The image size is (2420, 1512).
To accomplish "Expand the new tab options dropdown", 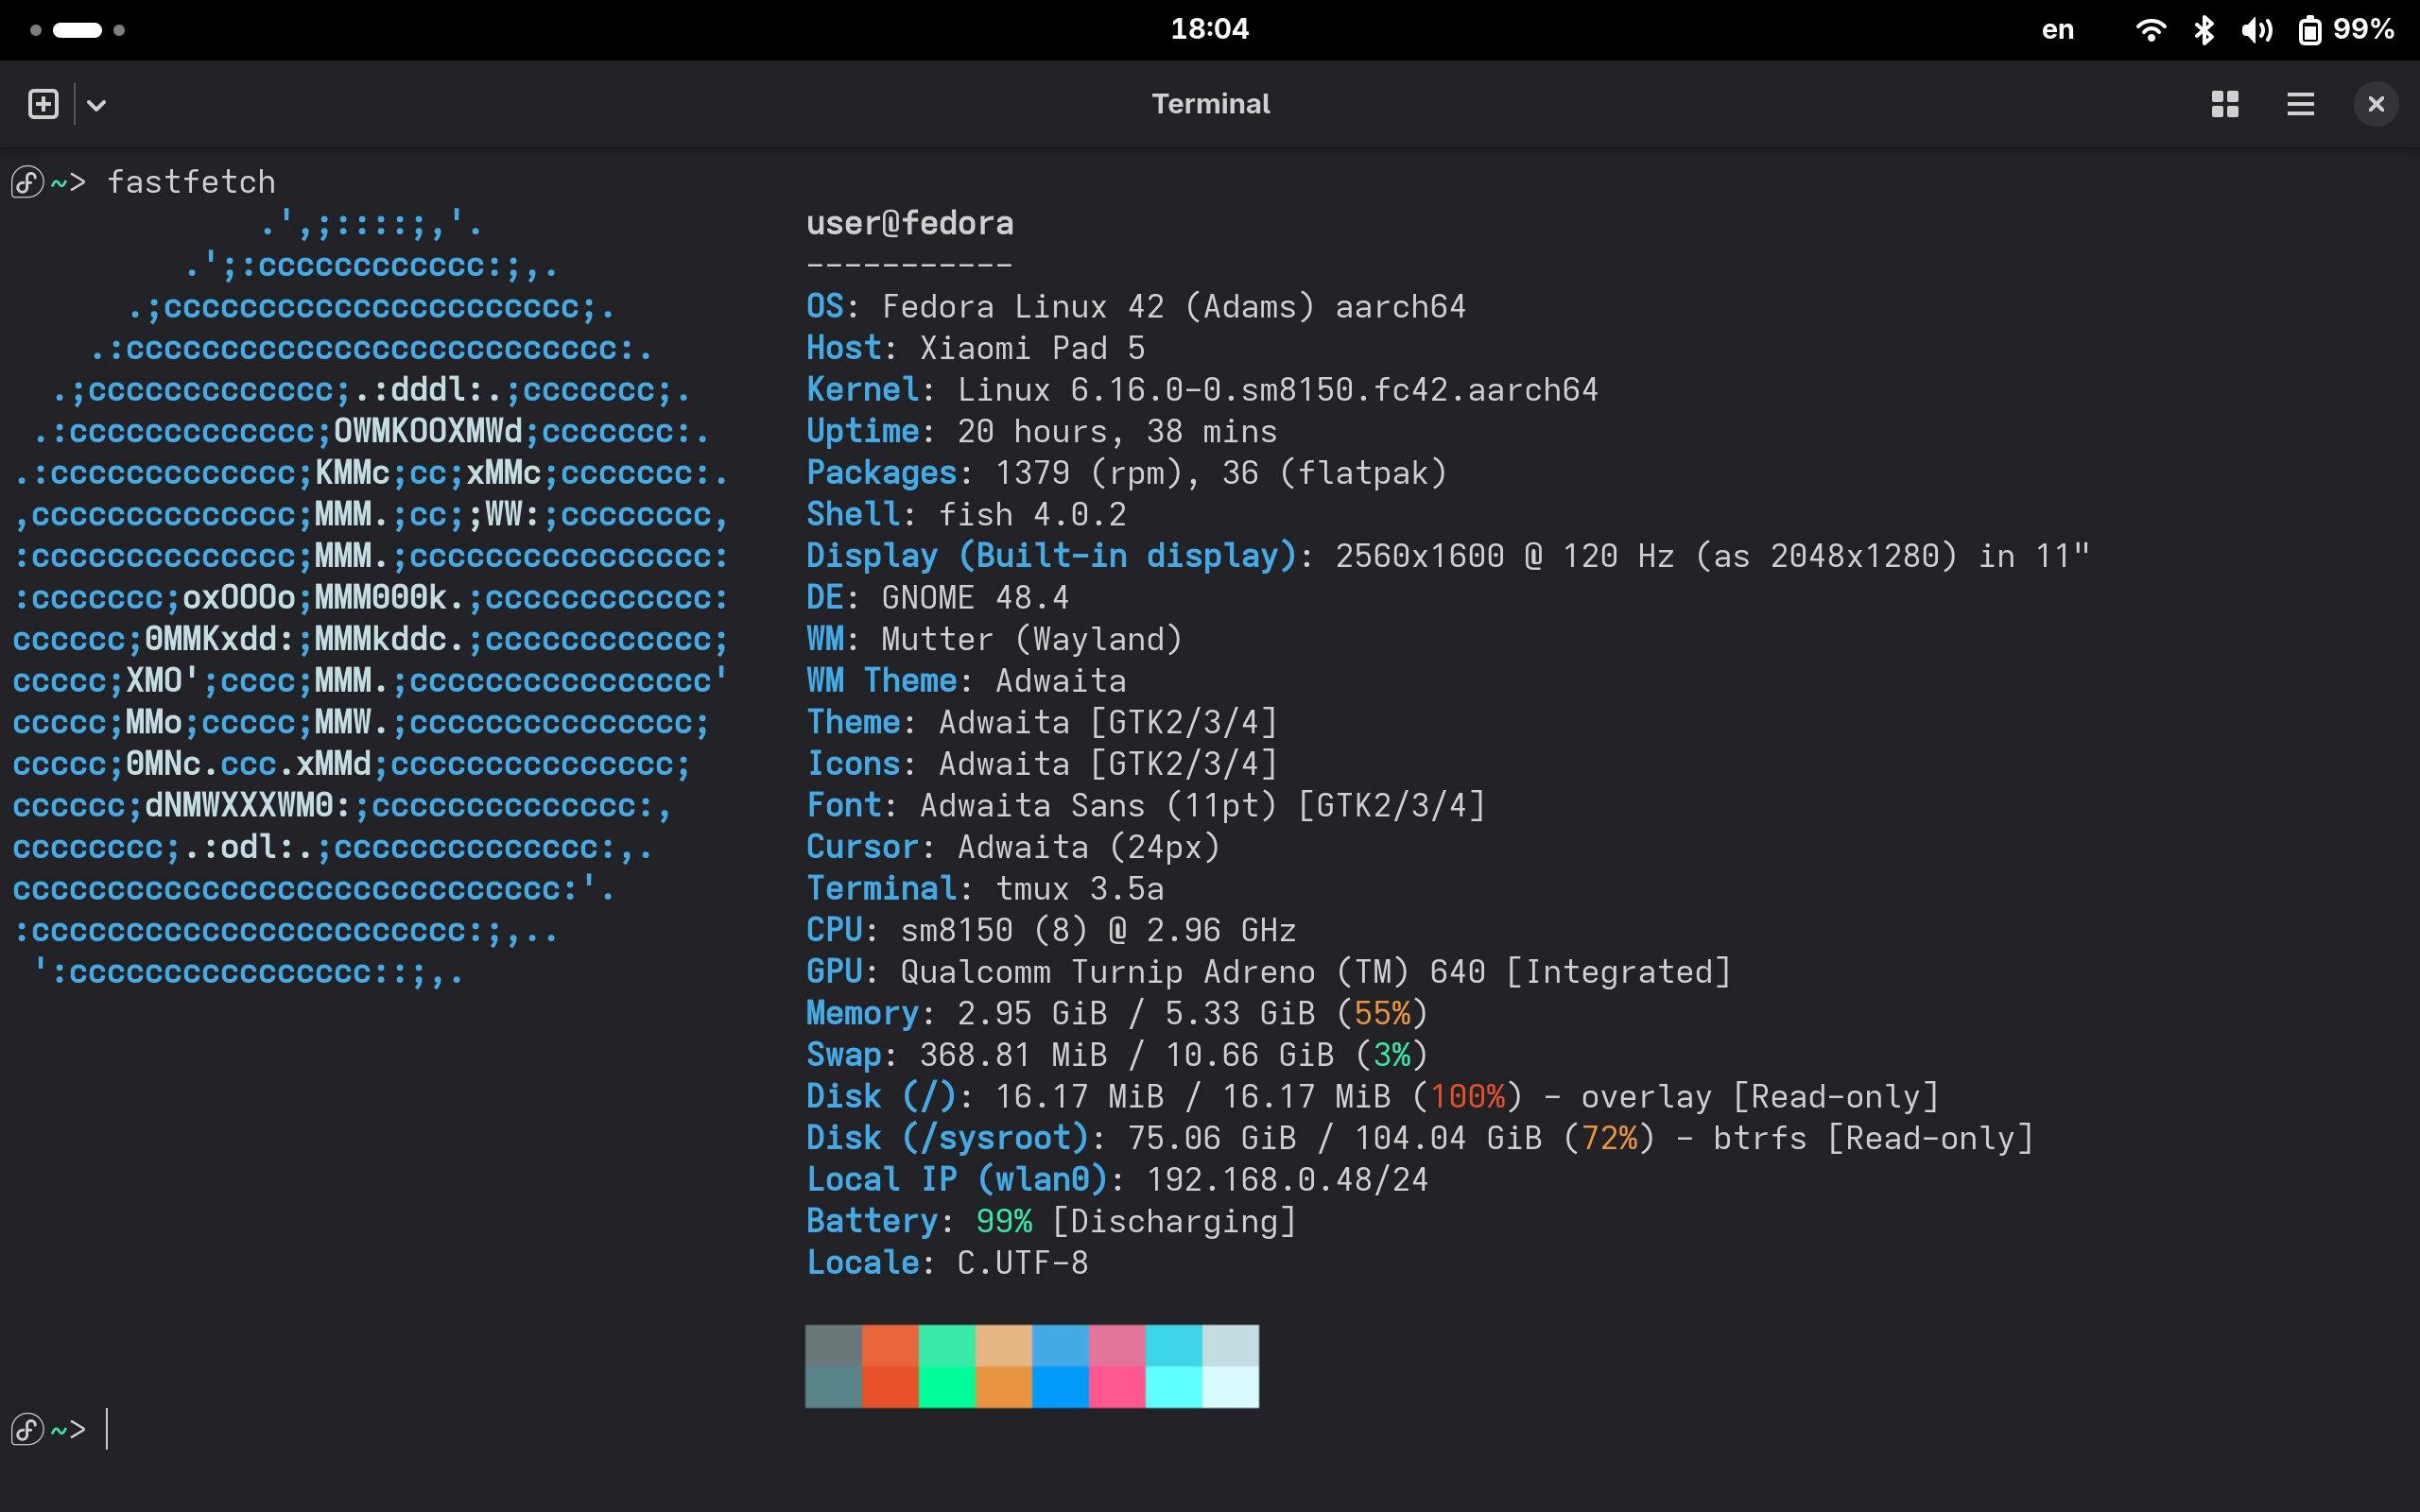I will click(x=96, y=104).
